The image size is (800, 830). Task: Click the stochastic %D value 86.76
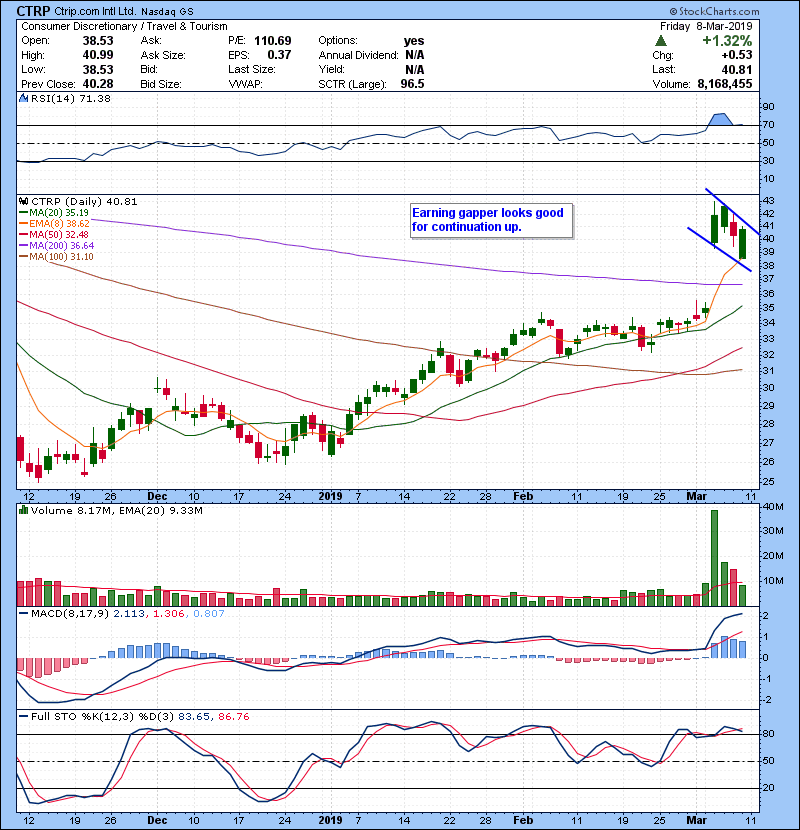point(233,716)
